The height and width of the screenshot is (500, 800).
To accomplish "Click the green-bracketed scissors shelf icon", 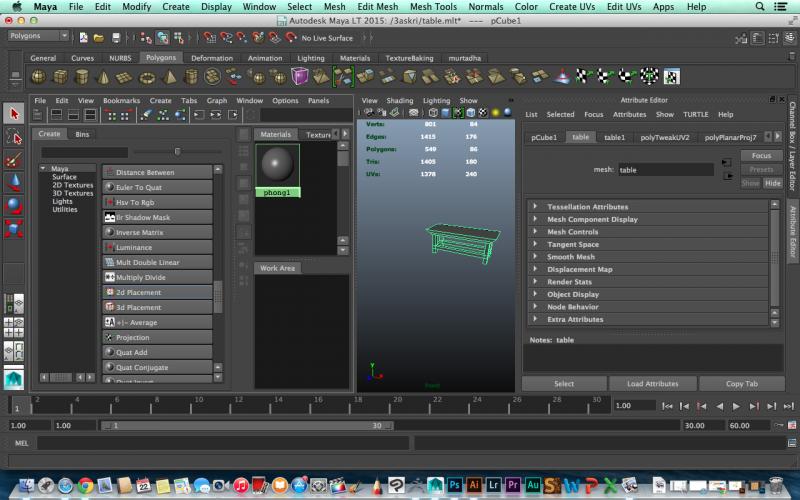I will pyautogui.click(x=343, y=77).
